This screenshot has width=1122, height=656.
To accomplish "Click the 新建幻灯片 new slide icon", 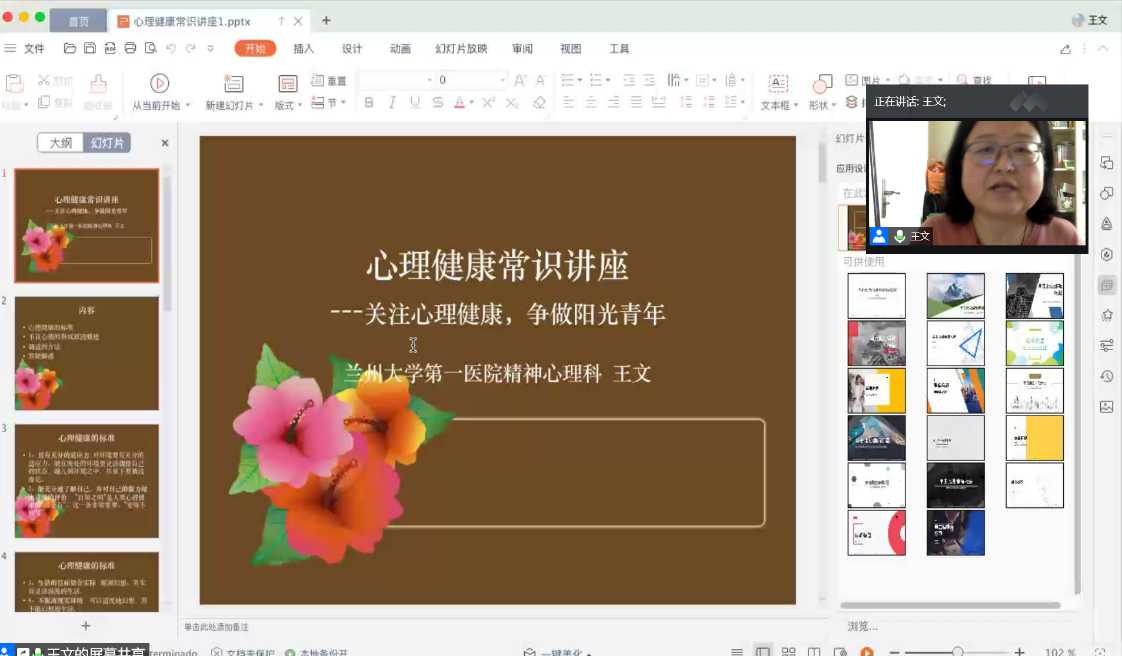I will 234,83.
